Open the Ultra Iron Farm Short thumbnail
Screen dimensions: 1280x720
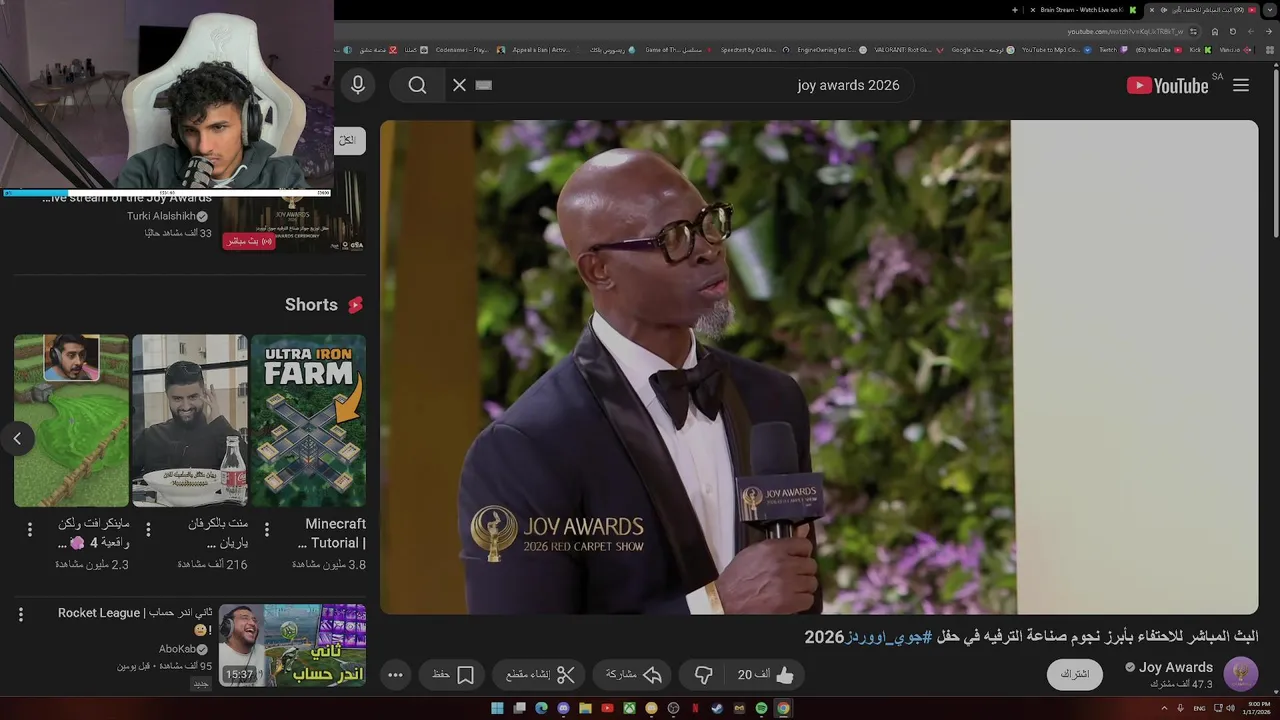[x=308, y=420]
